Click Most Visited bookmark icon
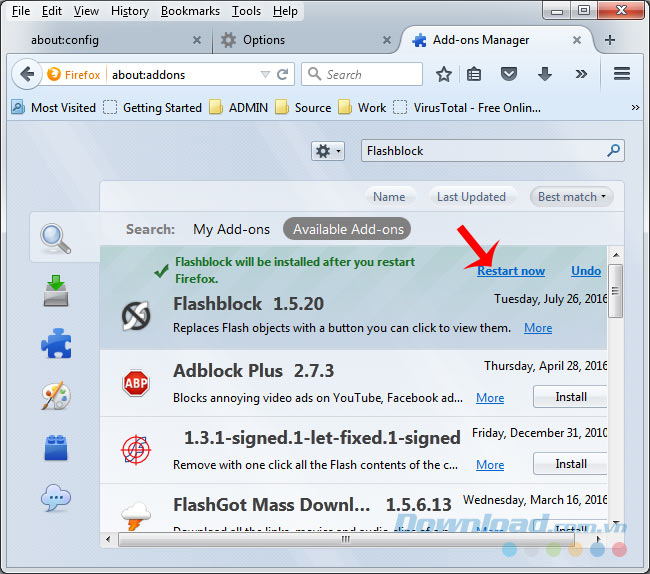This screenshot has height=574, width=650. (x=18, y=107)
